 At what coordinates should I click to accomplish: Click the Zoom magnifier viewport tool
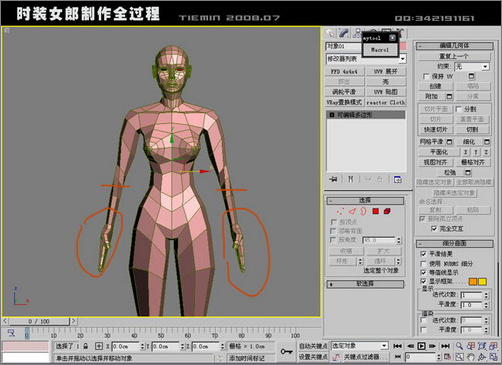tap(459, 346)
